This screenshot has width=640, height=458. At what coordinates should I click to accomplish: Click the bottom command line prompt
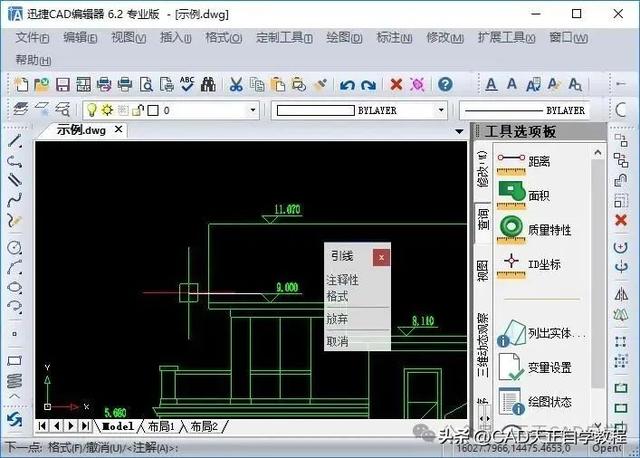pos(92,448)
